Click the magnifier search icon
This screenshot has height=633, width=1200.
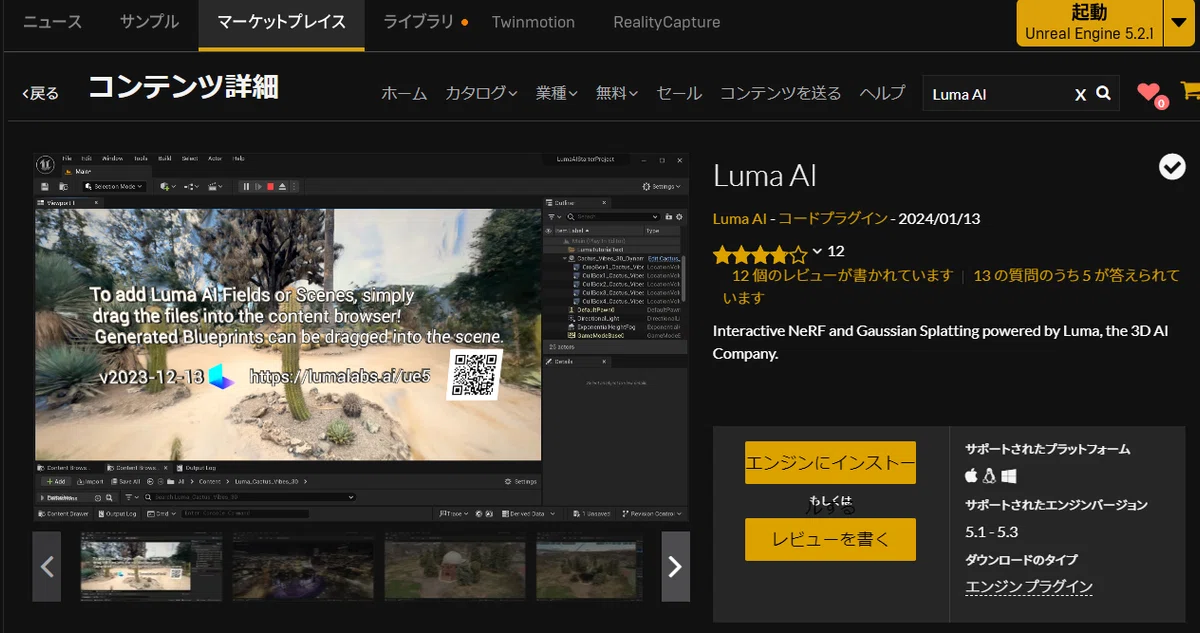click(1103, 93)
